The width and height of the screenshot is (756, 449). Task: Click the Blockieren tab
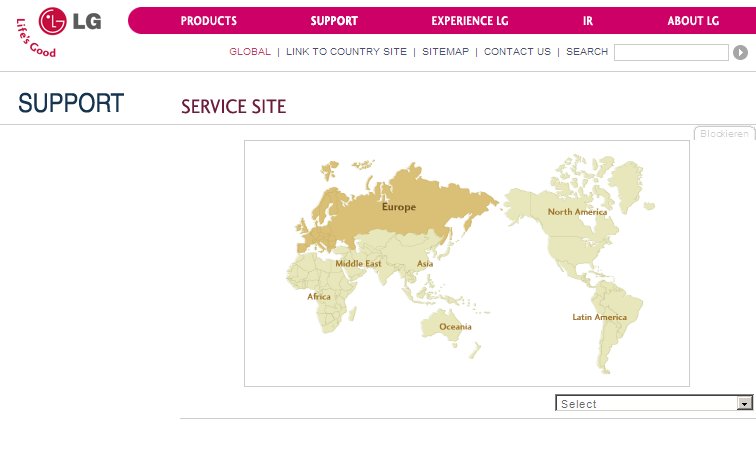724,133
